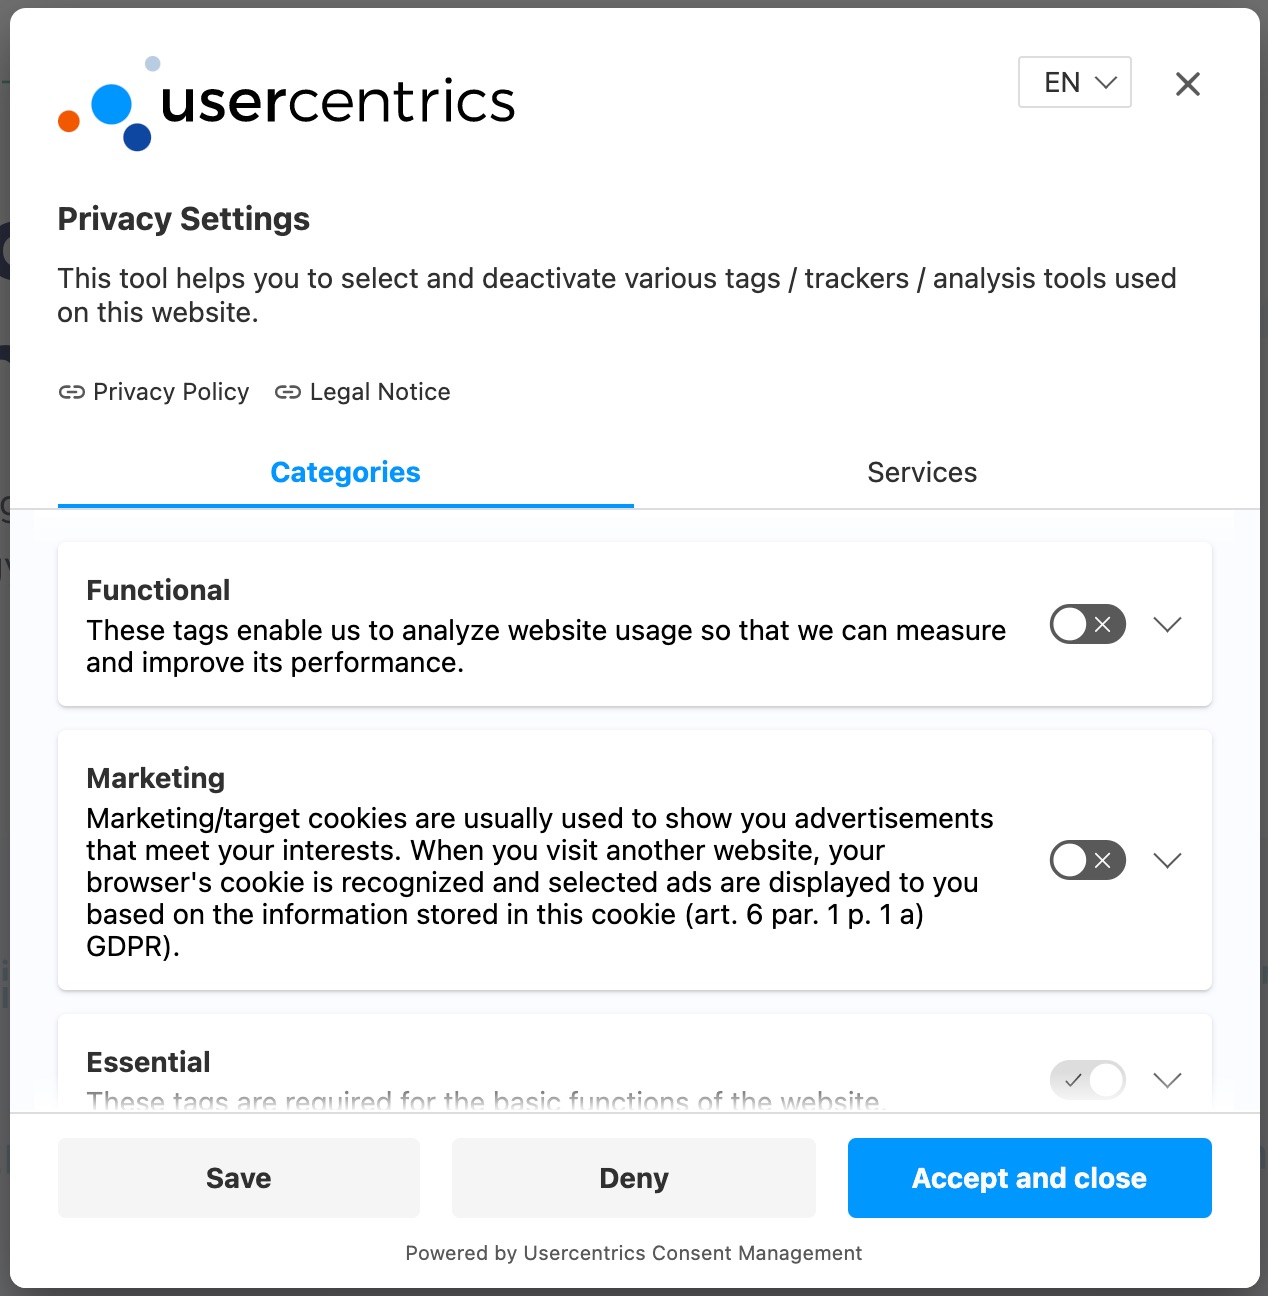Screen dimensions: 1268x1296
Task: Click Usercentrics Consent Management footer link
Action: click(692, 1253)
